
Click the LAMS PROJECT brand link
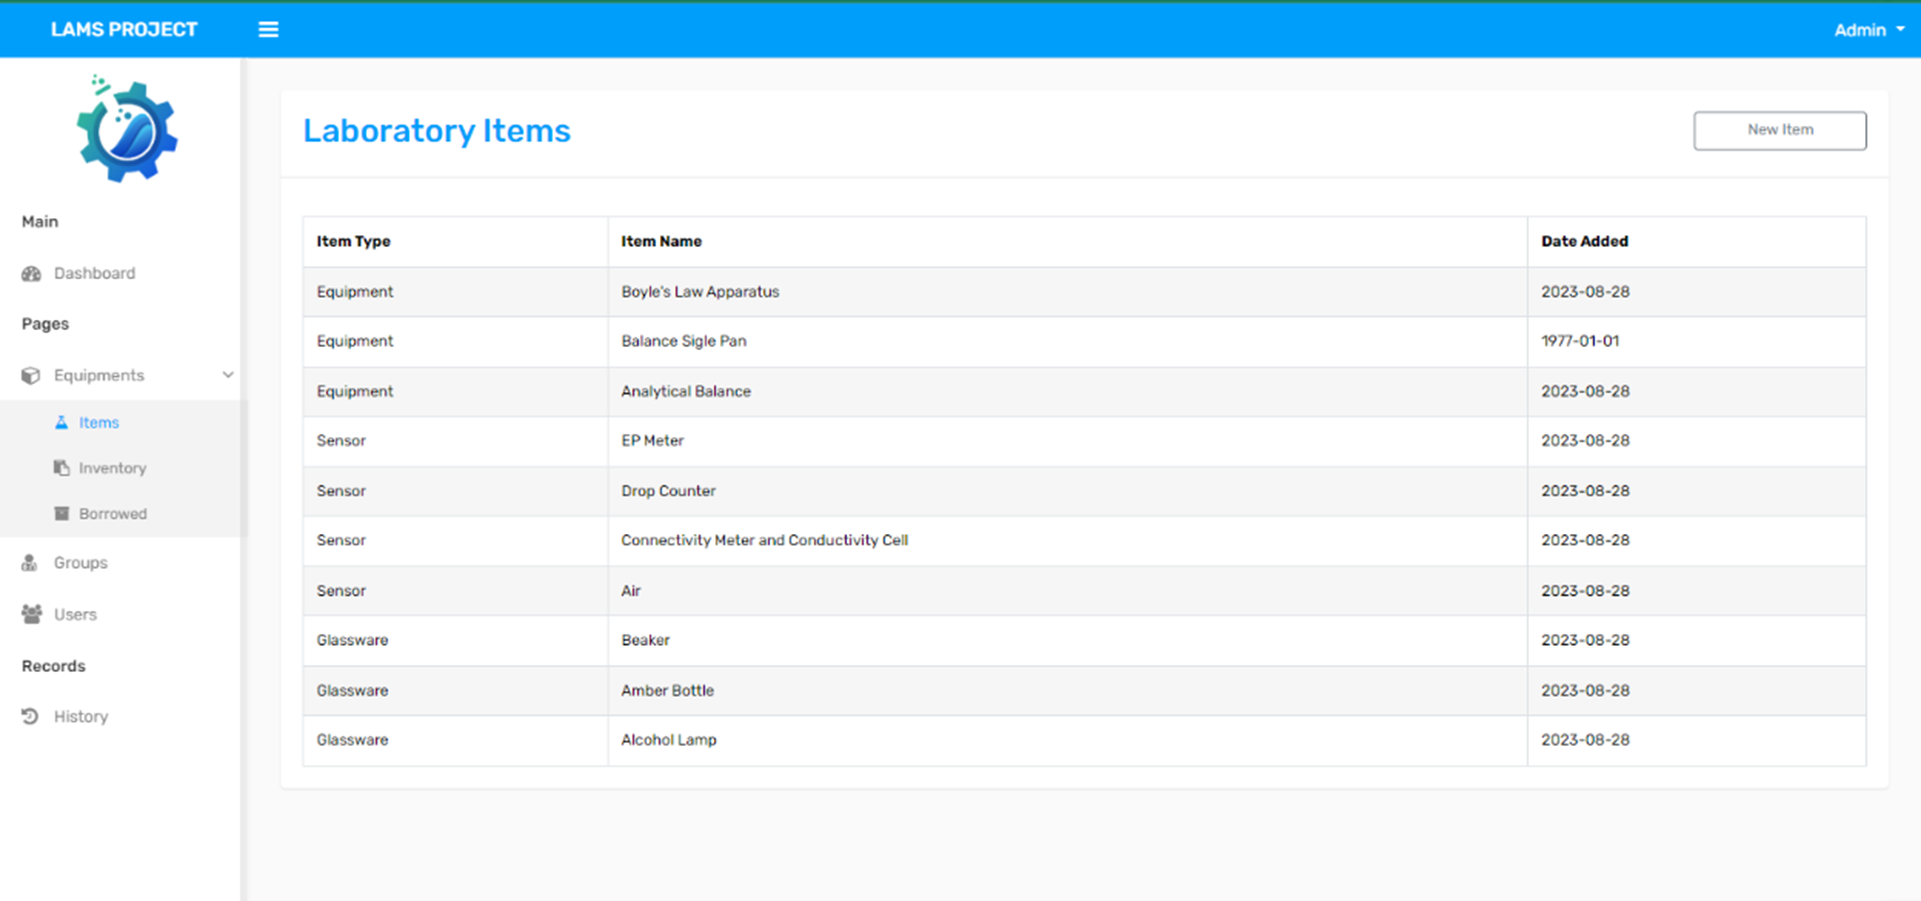click(x=124, y=30)
